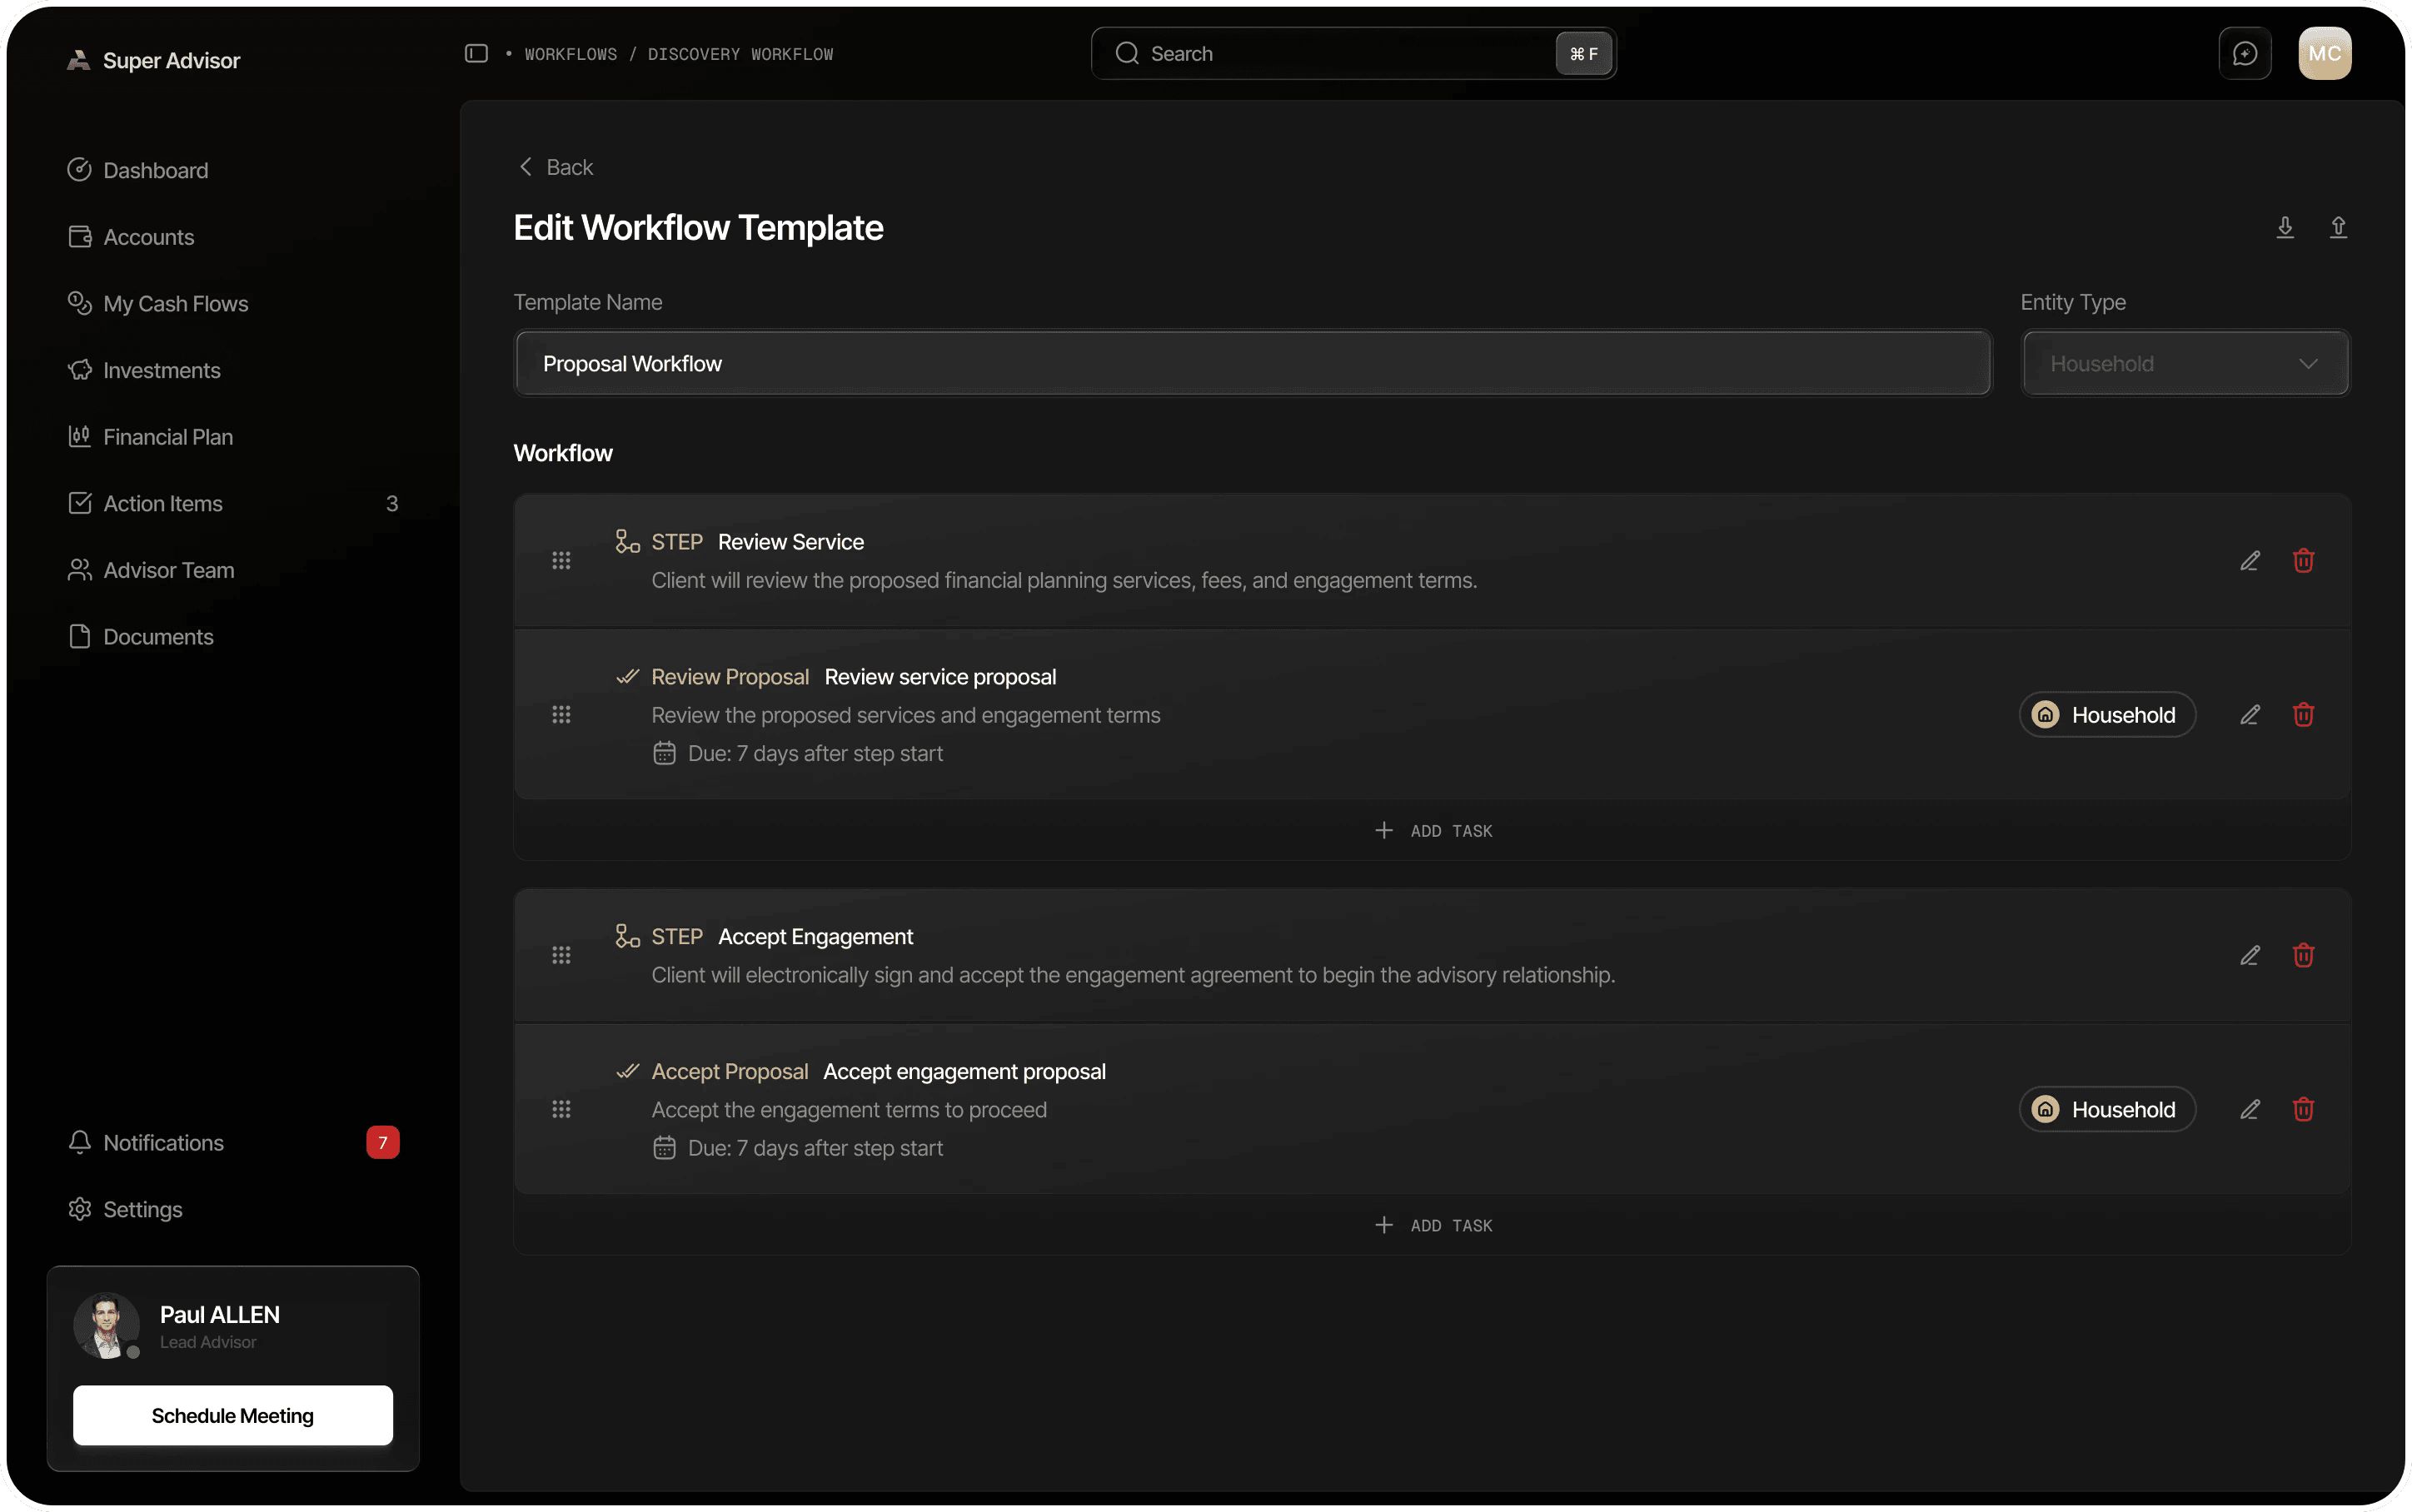Click Paul ALLEN advisor photo
Image resolution: width=2412 pixels, height=1512 pixels.
(x=106, y=1326)
